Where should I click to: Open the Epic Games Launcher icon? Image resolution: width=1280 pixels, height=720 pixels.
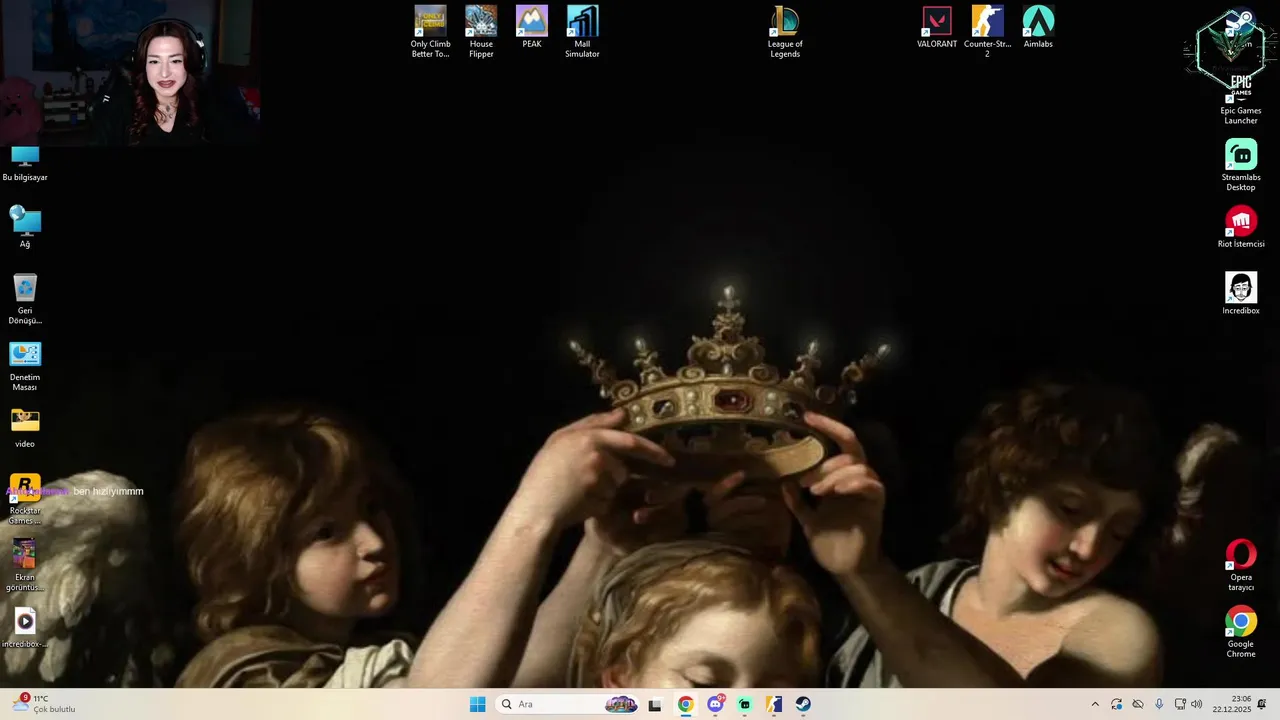click(x=1241, y=99)
